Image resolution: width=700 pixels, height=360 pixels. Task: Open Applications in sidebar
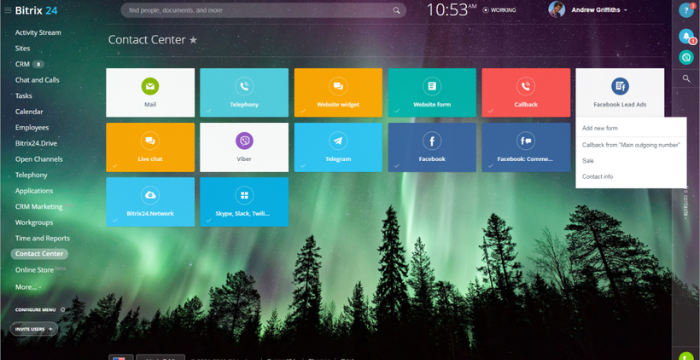click(x=34, y=191)
